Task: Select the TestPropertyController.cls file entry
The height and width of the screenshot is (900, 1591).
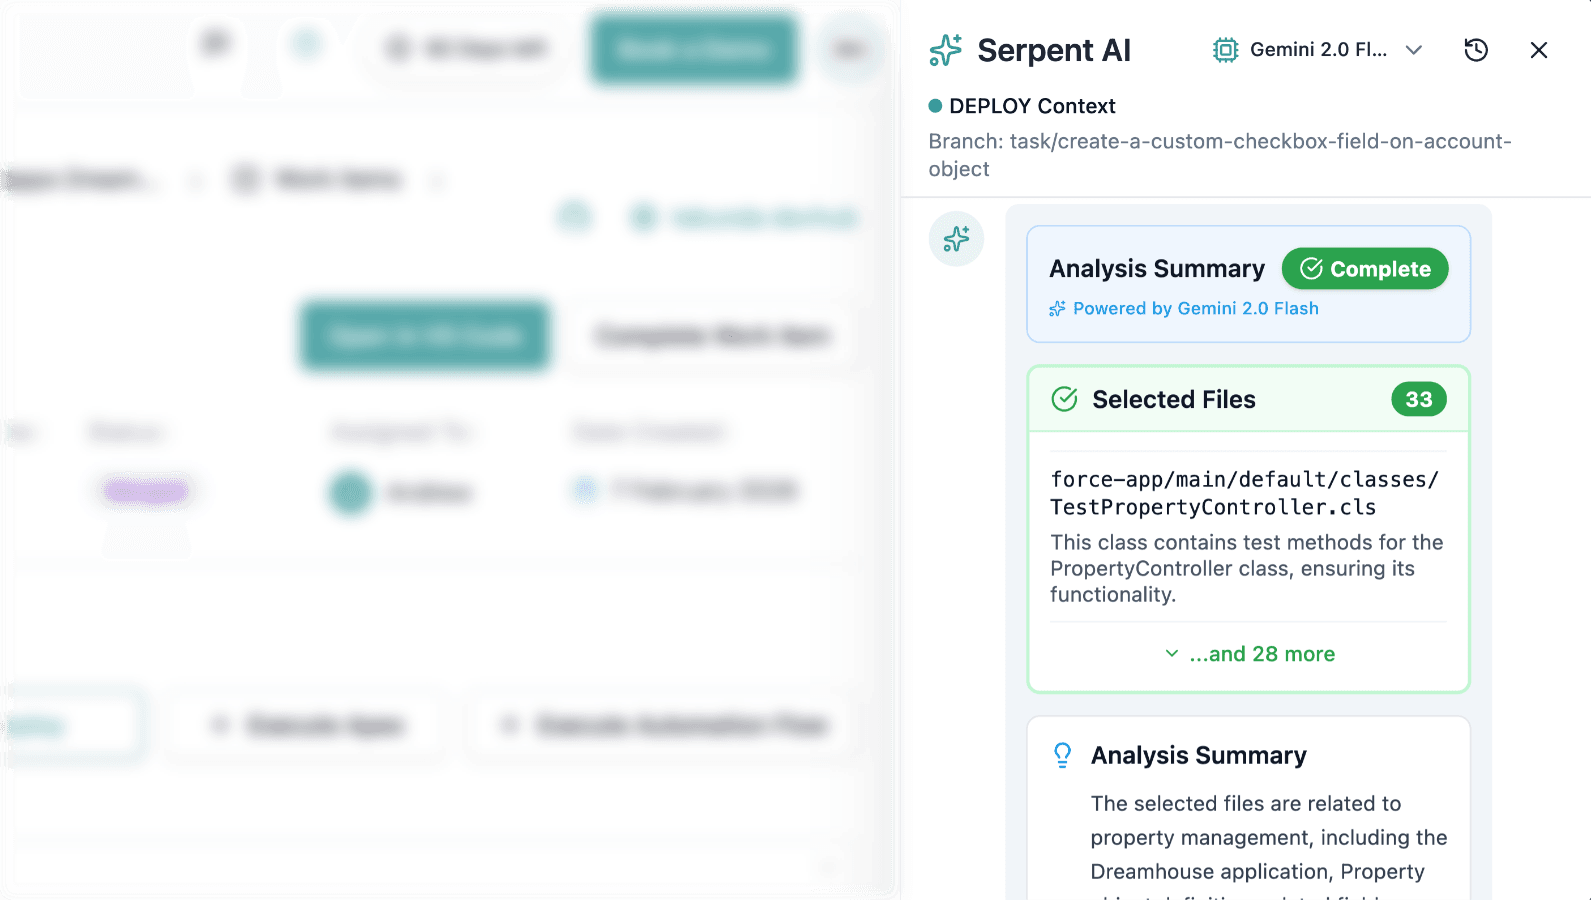Action: pos(1245,494)
